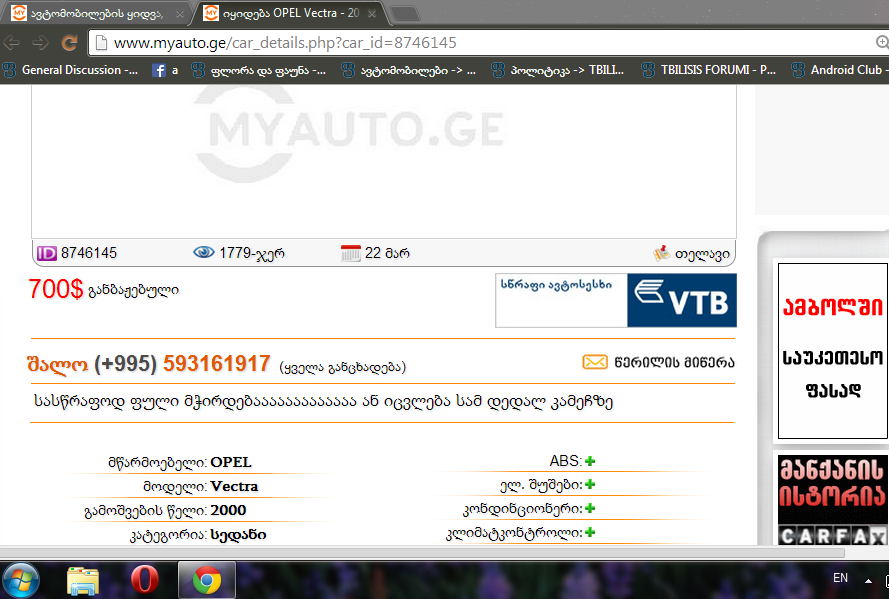
Task: Click the page icon beside the URL
Action: pyautogui.click(x=101, y=43)
